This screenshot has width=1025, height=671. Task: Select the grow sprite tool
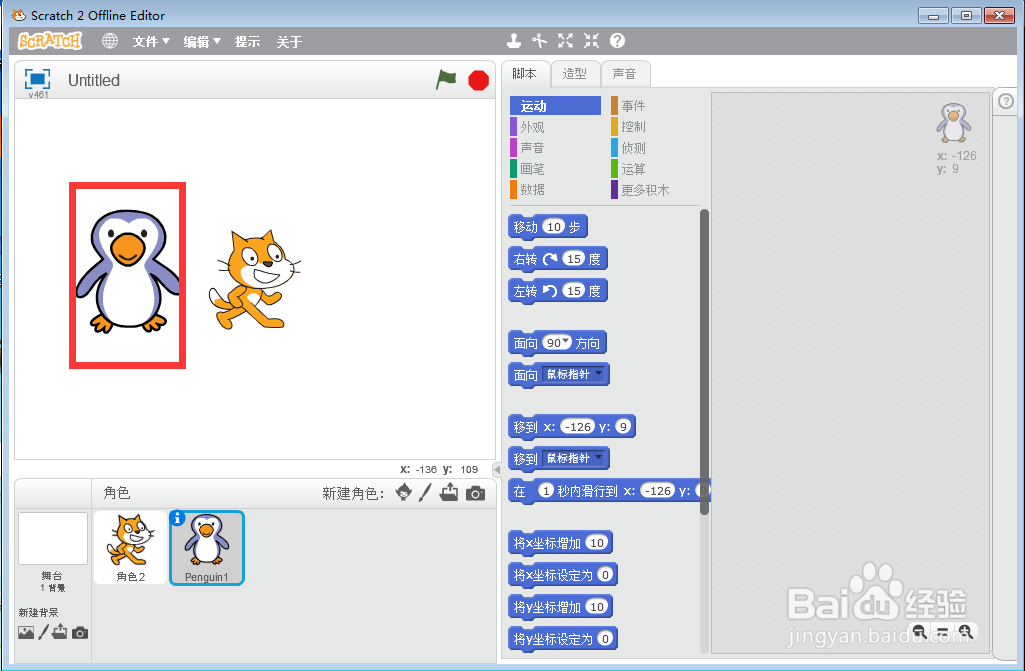(565, 41)
